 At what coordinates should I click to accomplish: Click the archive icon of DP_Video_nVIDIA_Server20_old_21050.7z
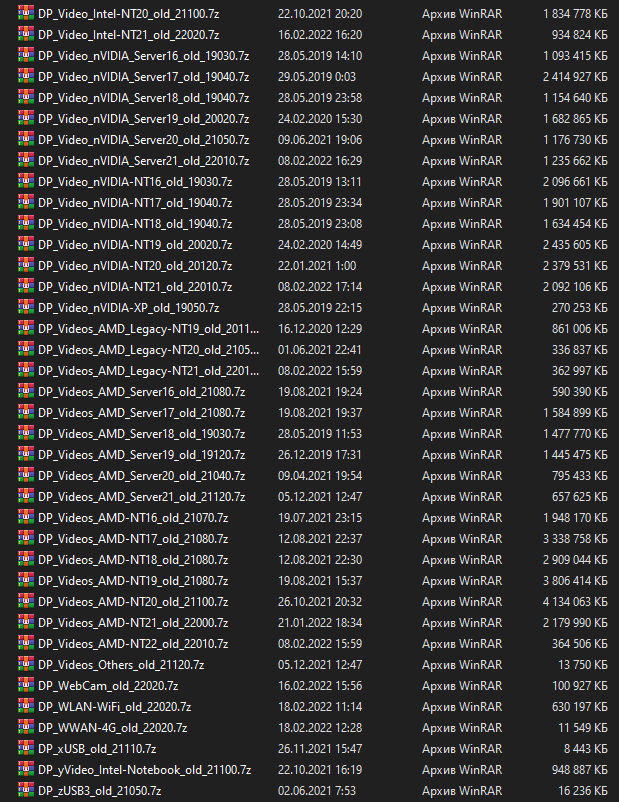tap(26, 139)
